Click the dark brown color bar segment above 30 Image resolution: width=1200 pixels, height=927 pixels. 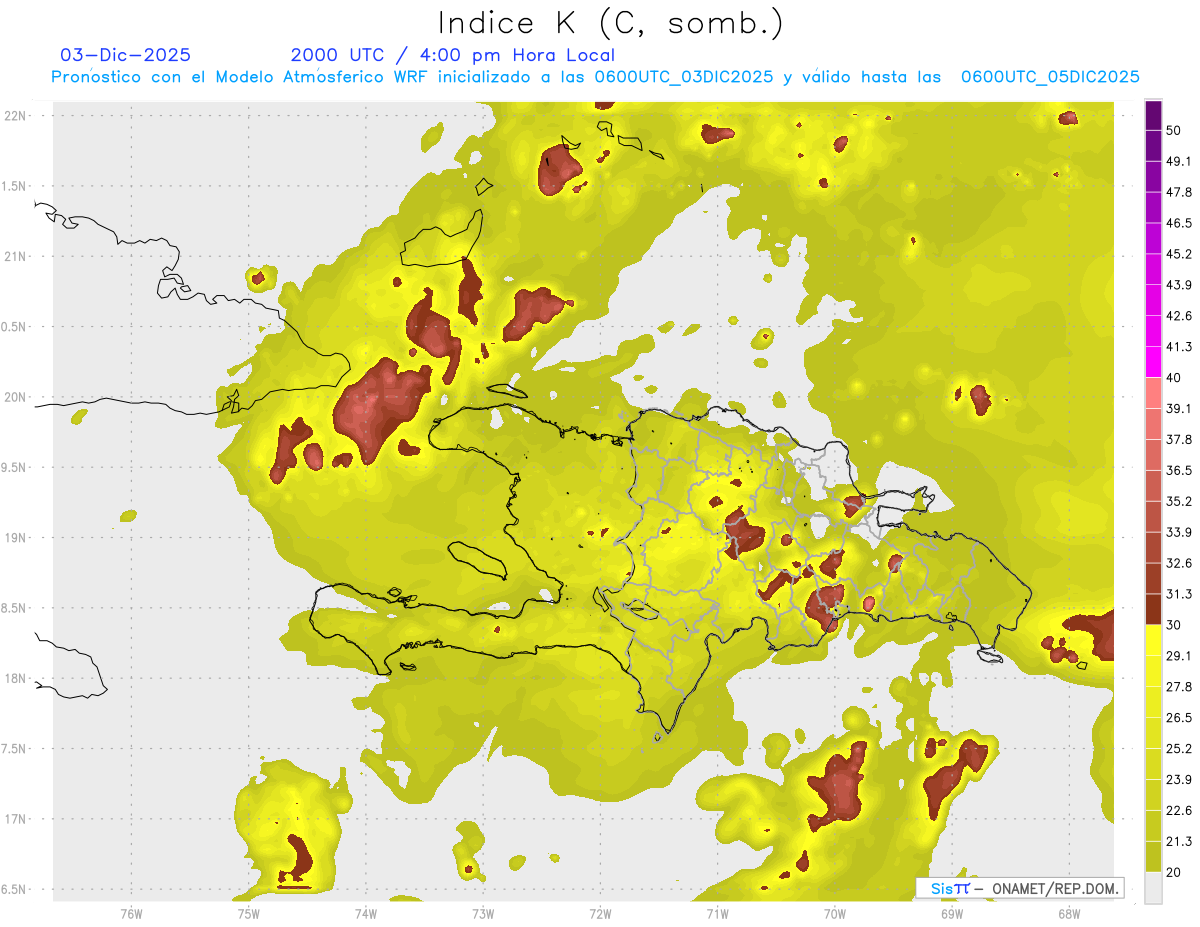[x=1153, y=609]
